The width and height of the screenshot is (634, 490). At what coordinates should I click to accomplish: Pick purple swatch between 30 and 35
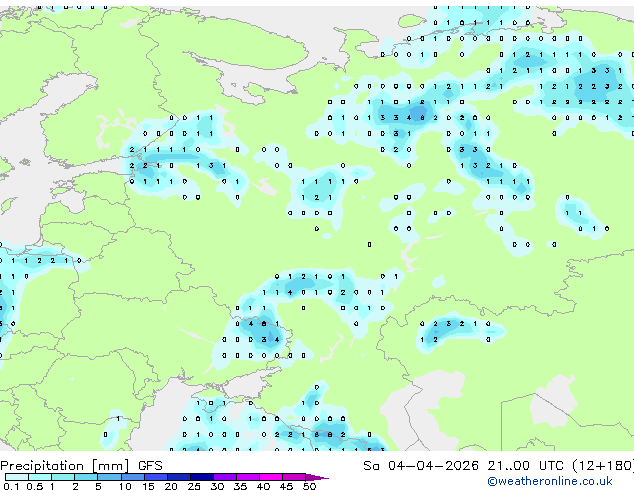225,477
